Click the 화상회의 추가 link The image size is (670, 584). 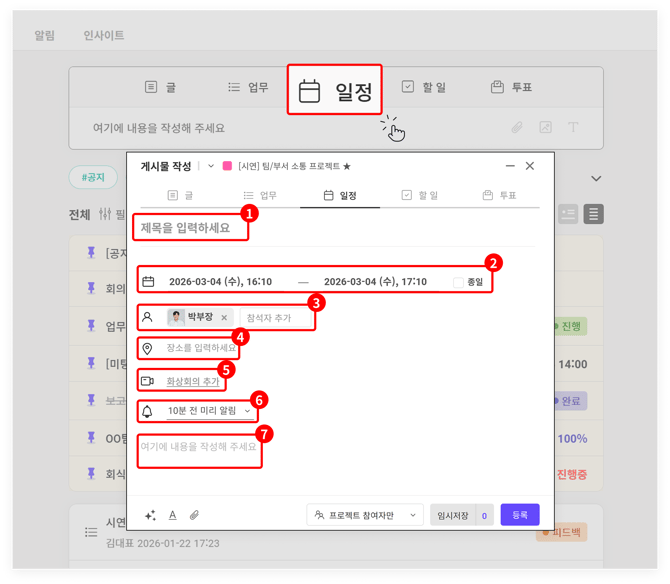click(x=192, y=381)
